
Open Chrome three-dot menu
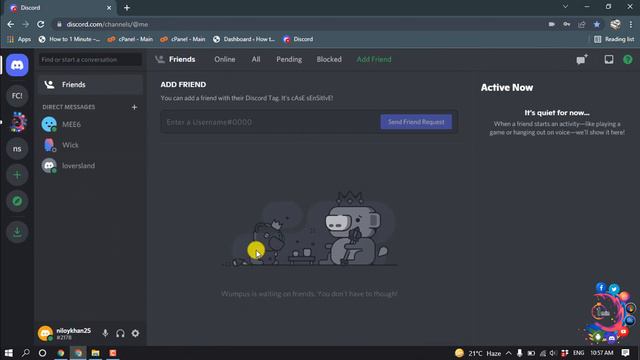pos(631,24)
